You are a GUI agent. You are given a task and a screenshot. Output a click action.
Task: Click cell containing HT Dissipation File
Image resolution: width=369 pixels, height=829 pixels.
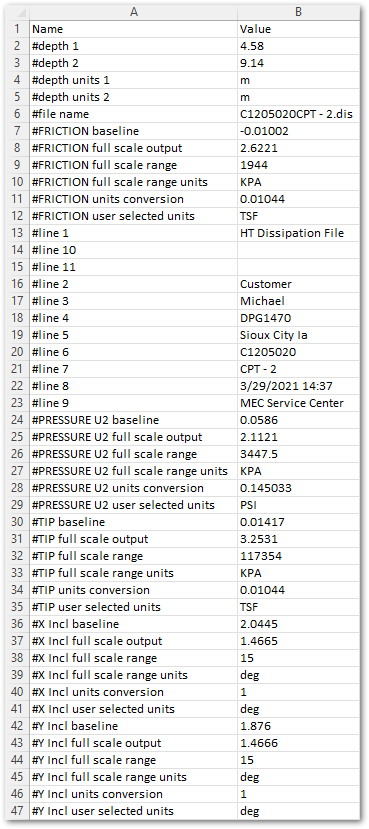(299, 233)
